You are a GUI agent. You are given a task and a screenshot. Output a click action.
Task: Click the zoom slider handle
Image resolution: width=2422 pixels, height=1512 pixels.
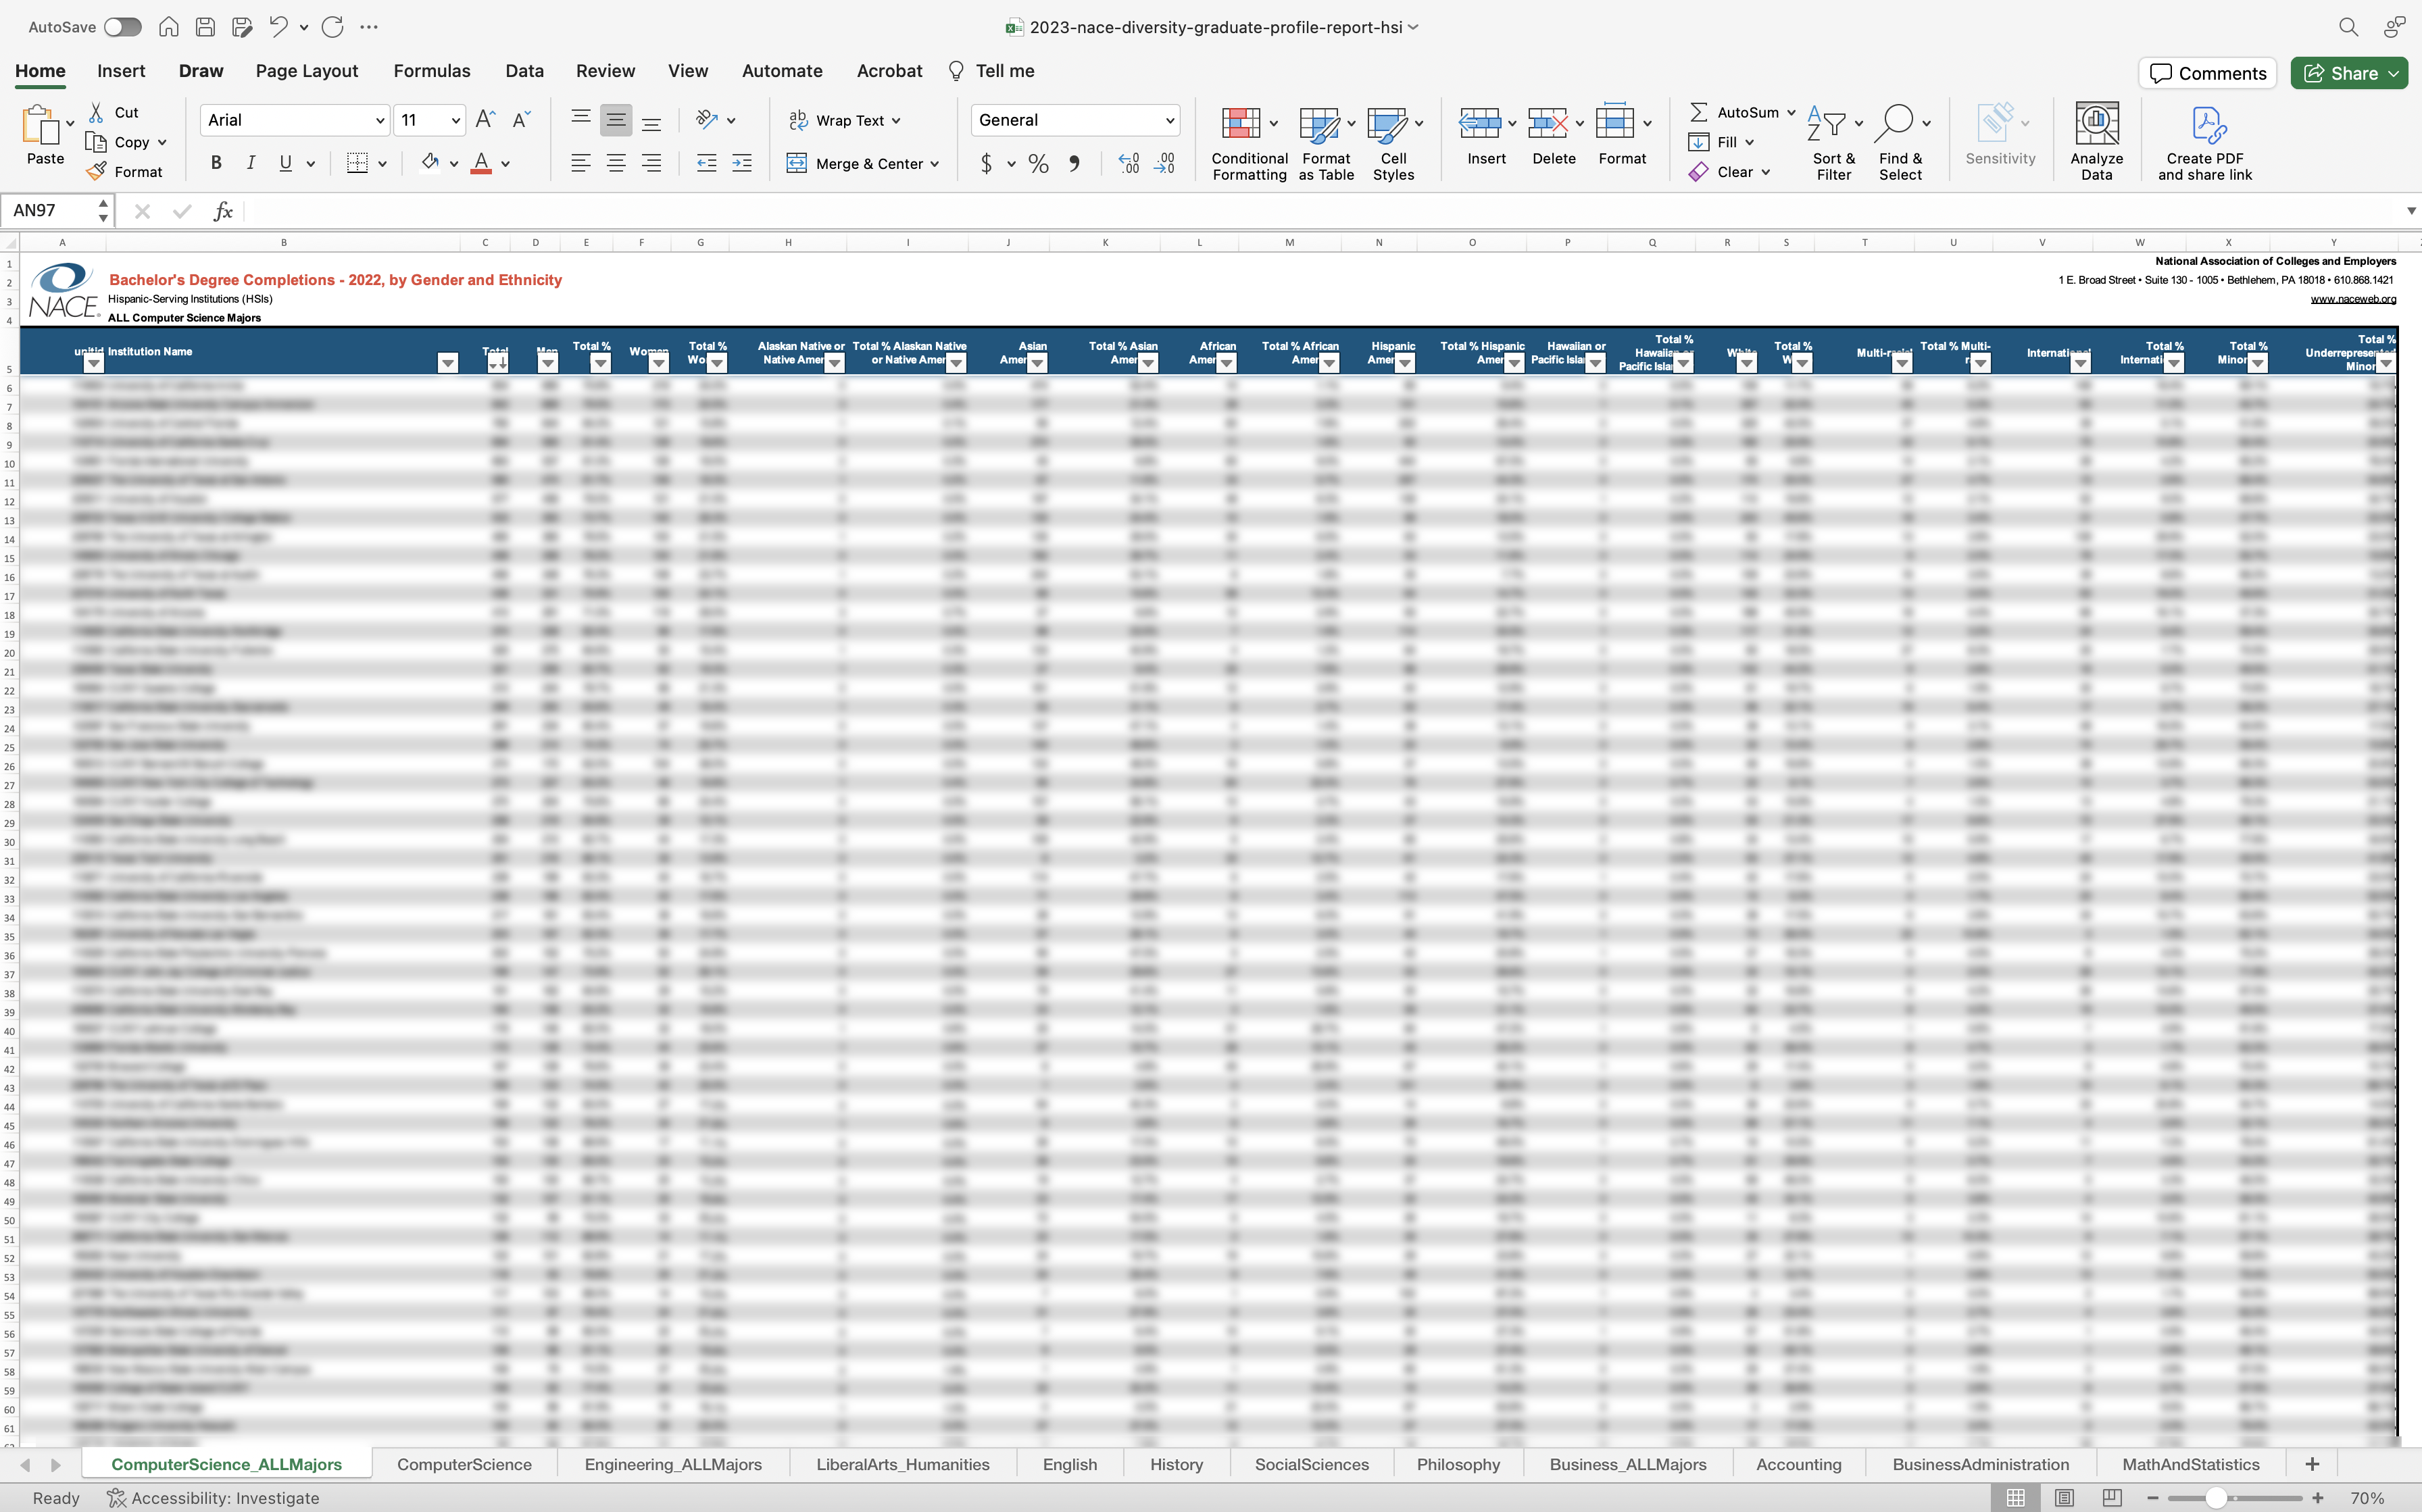click(2216, 1498)
